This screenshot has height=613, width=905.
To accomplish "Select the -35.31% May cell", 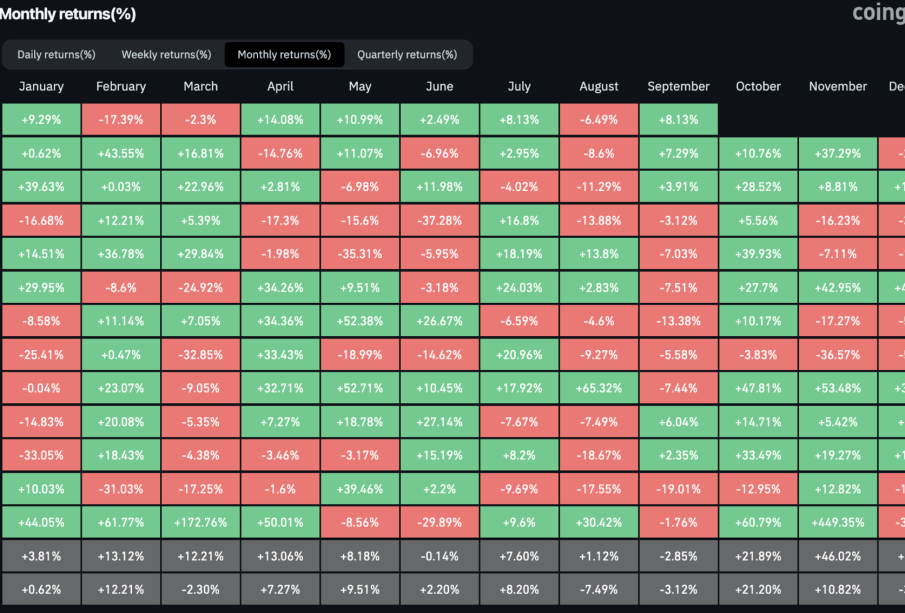I will click(360, 254).
